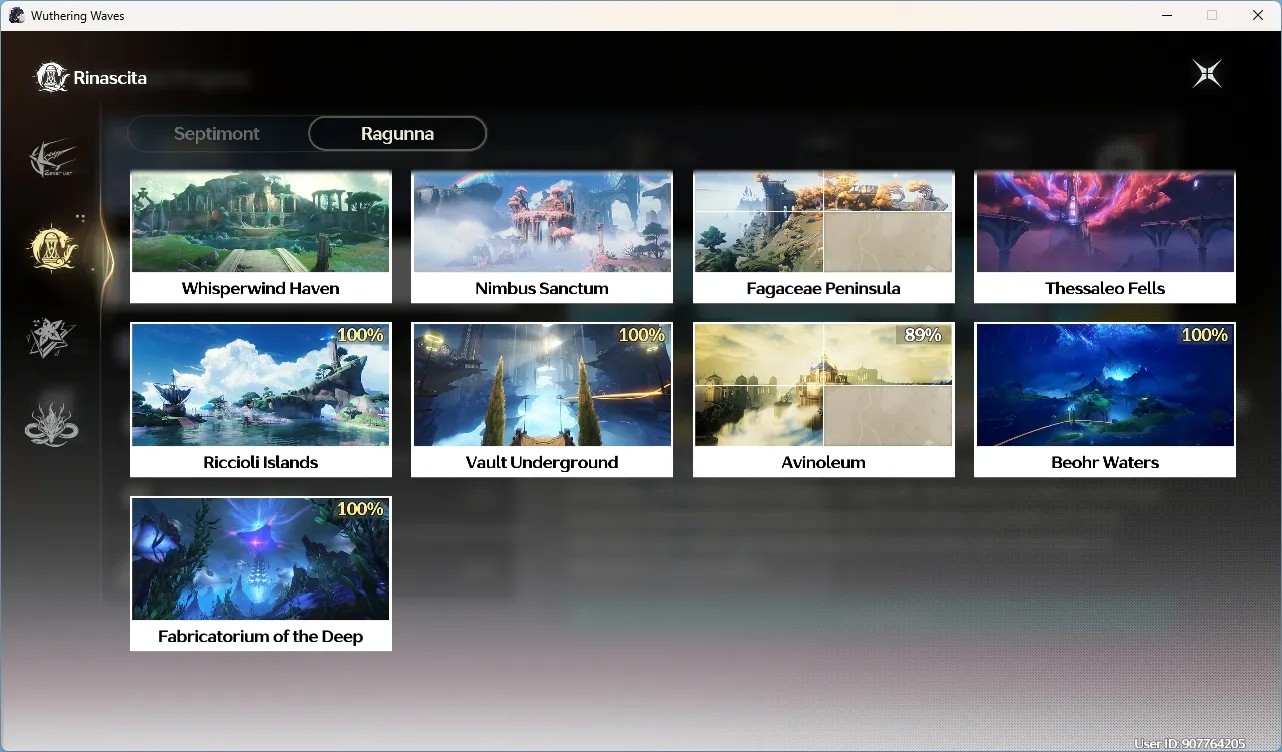1282x752 pixels.
Task: Open the Whisperwind Haven area card
Action: pos(261,237)
